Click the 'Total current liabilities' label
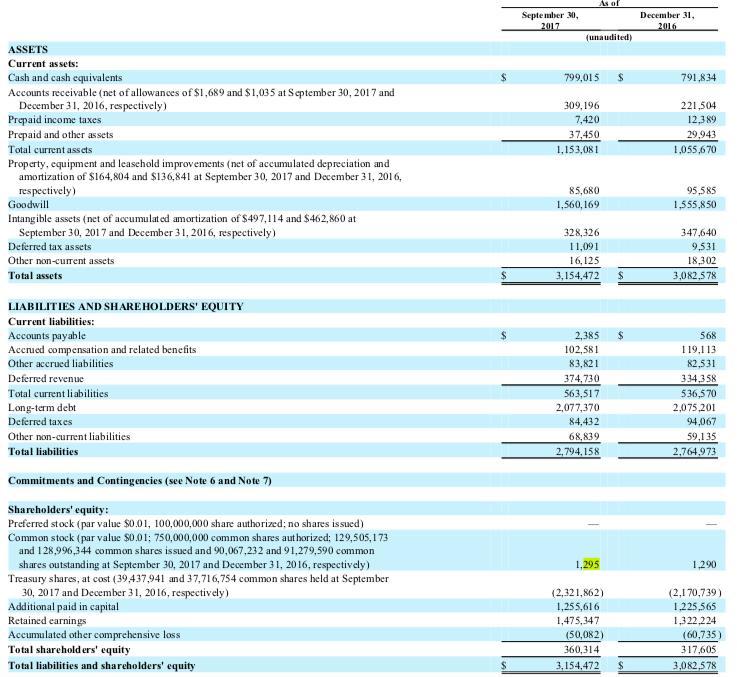The height and width of the screenshot is (677, 737). point(58,394)
